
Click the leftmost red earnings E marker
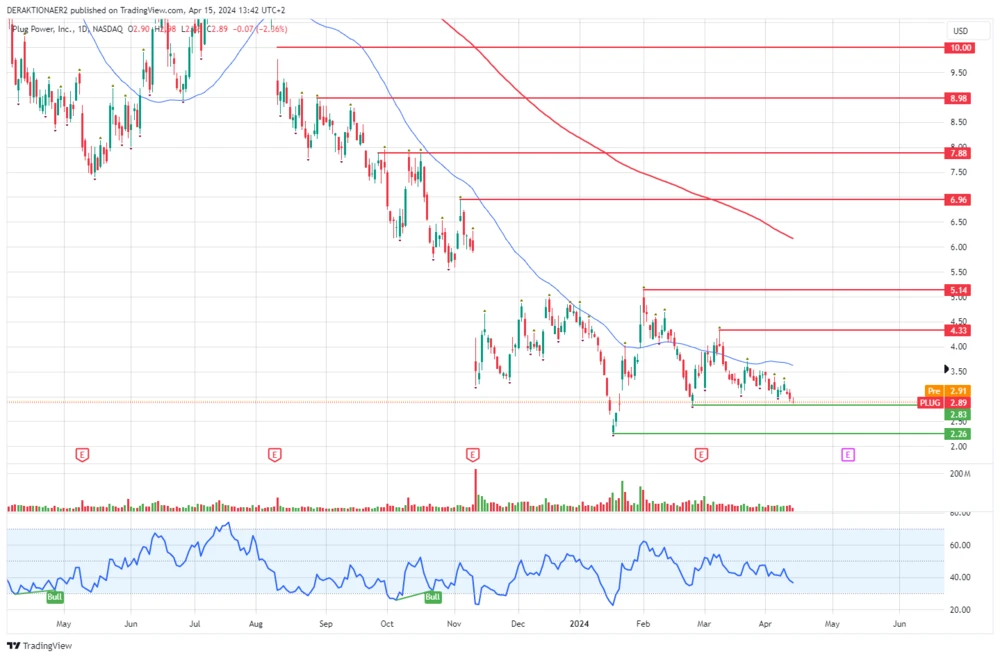(82, 455)
